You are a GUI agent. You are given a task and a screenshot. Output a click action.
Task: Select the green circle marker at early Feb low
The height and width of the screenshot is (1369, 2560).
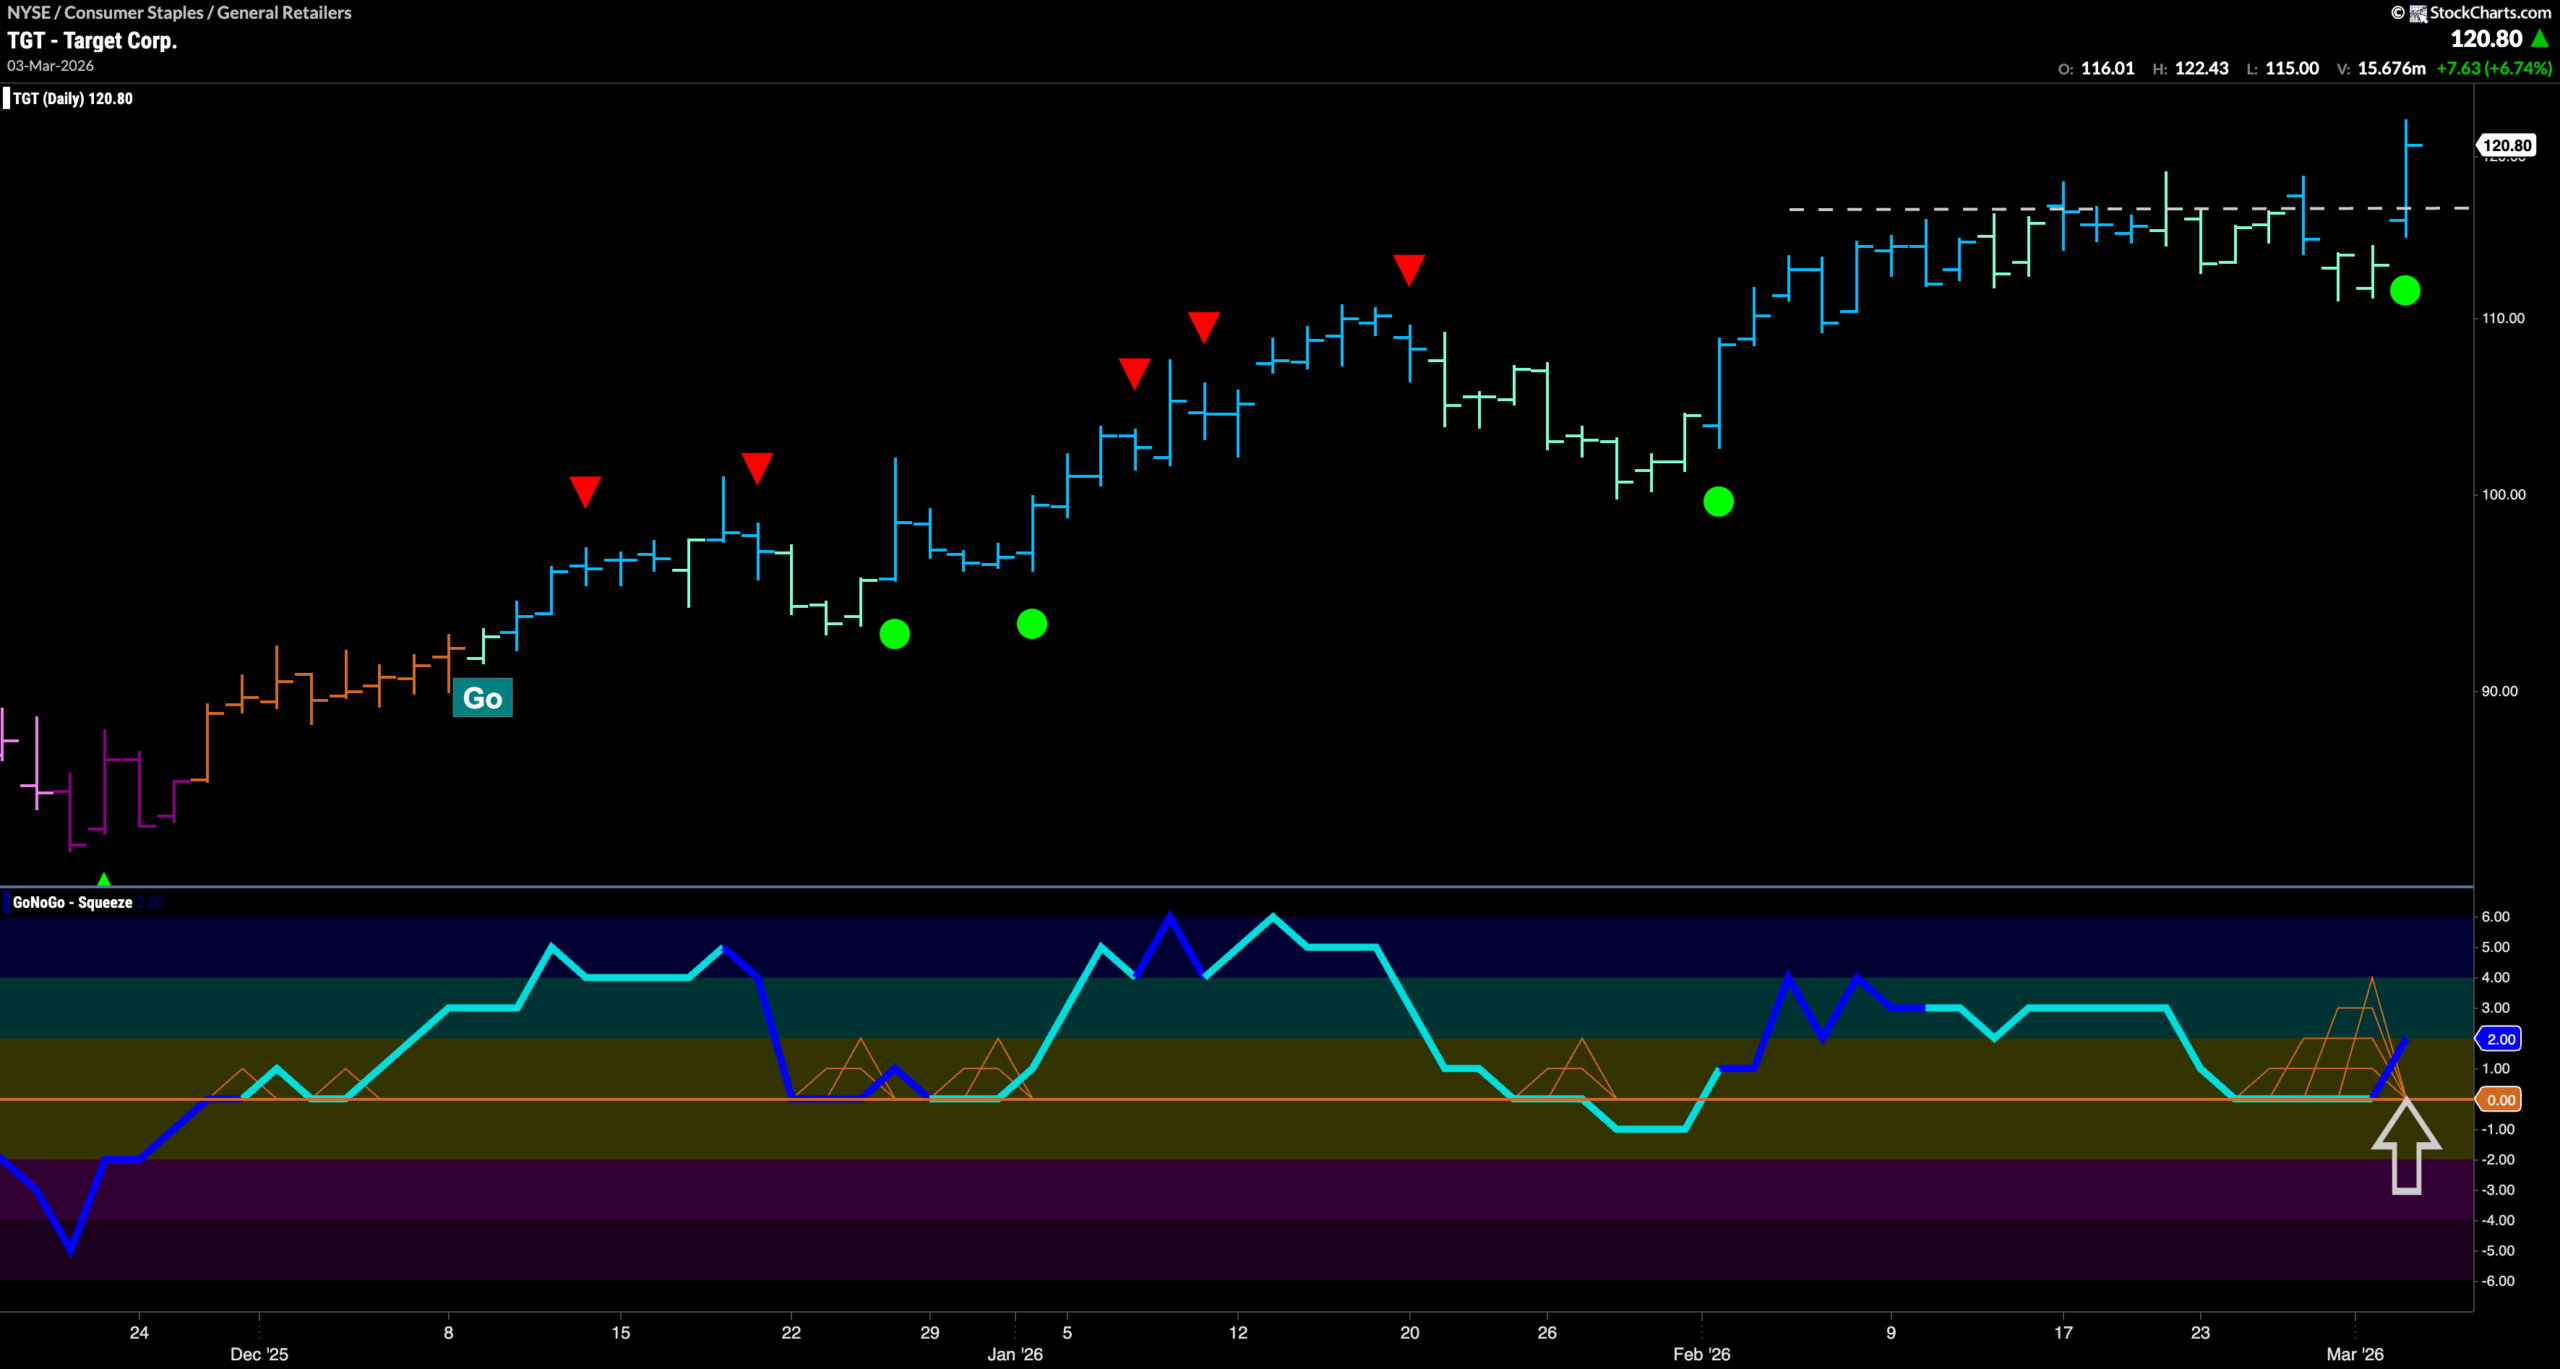[1718, 501]
